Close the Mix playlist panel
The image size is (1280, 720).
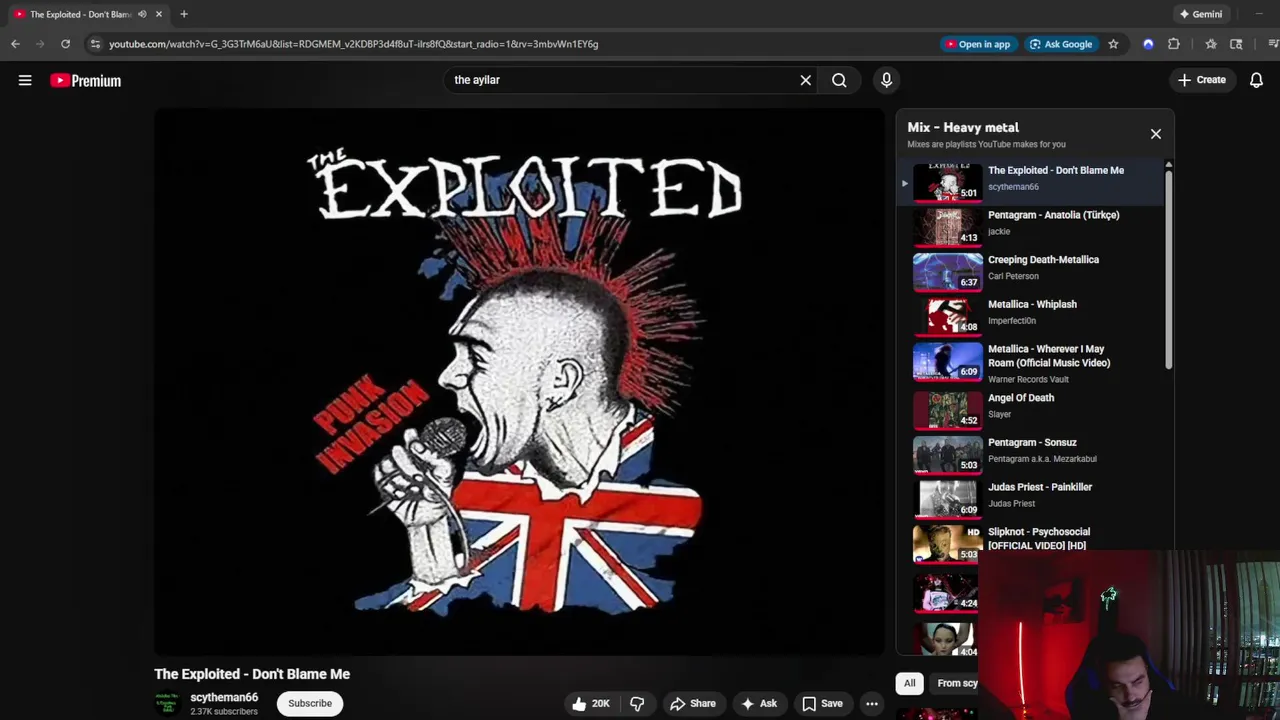[1155, 133]
